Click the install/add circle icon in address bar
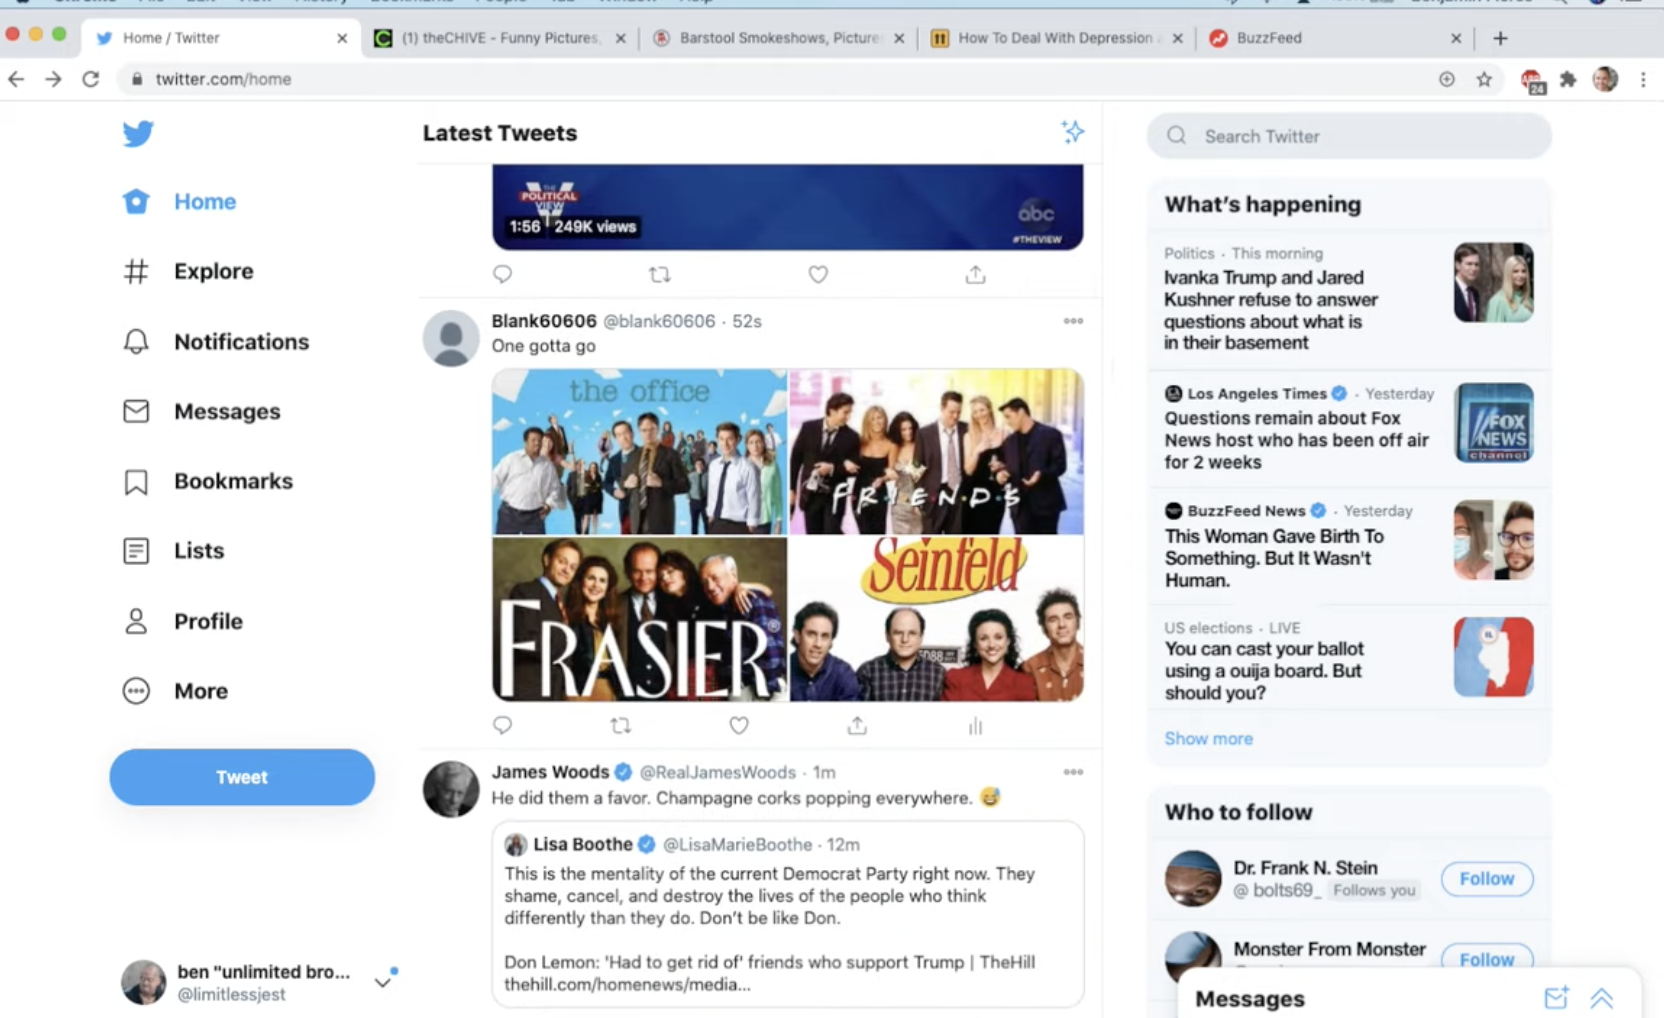Viewport: 1664px width, 1018px height. (x=1447, y=79)
